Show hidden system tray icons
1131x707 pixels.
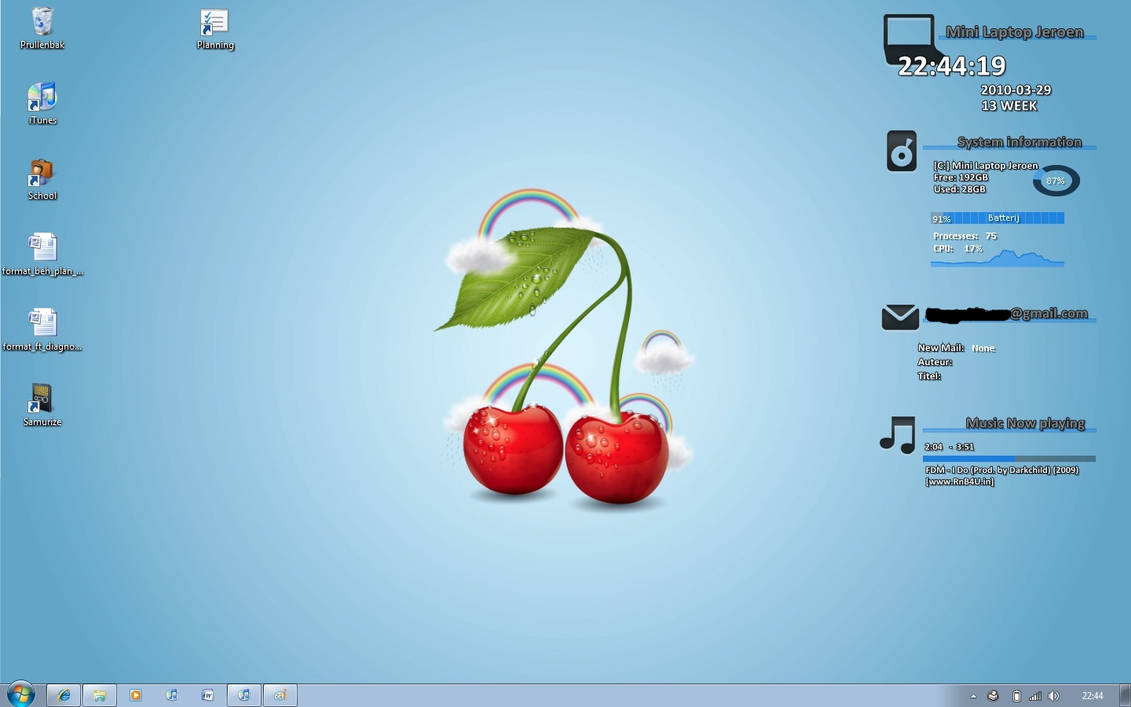pyautogui.click(x=973, y=697)
